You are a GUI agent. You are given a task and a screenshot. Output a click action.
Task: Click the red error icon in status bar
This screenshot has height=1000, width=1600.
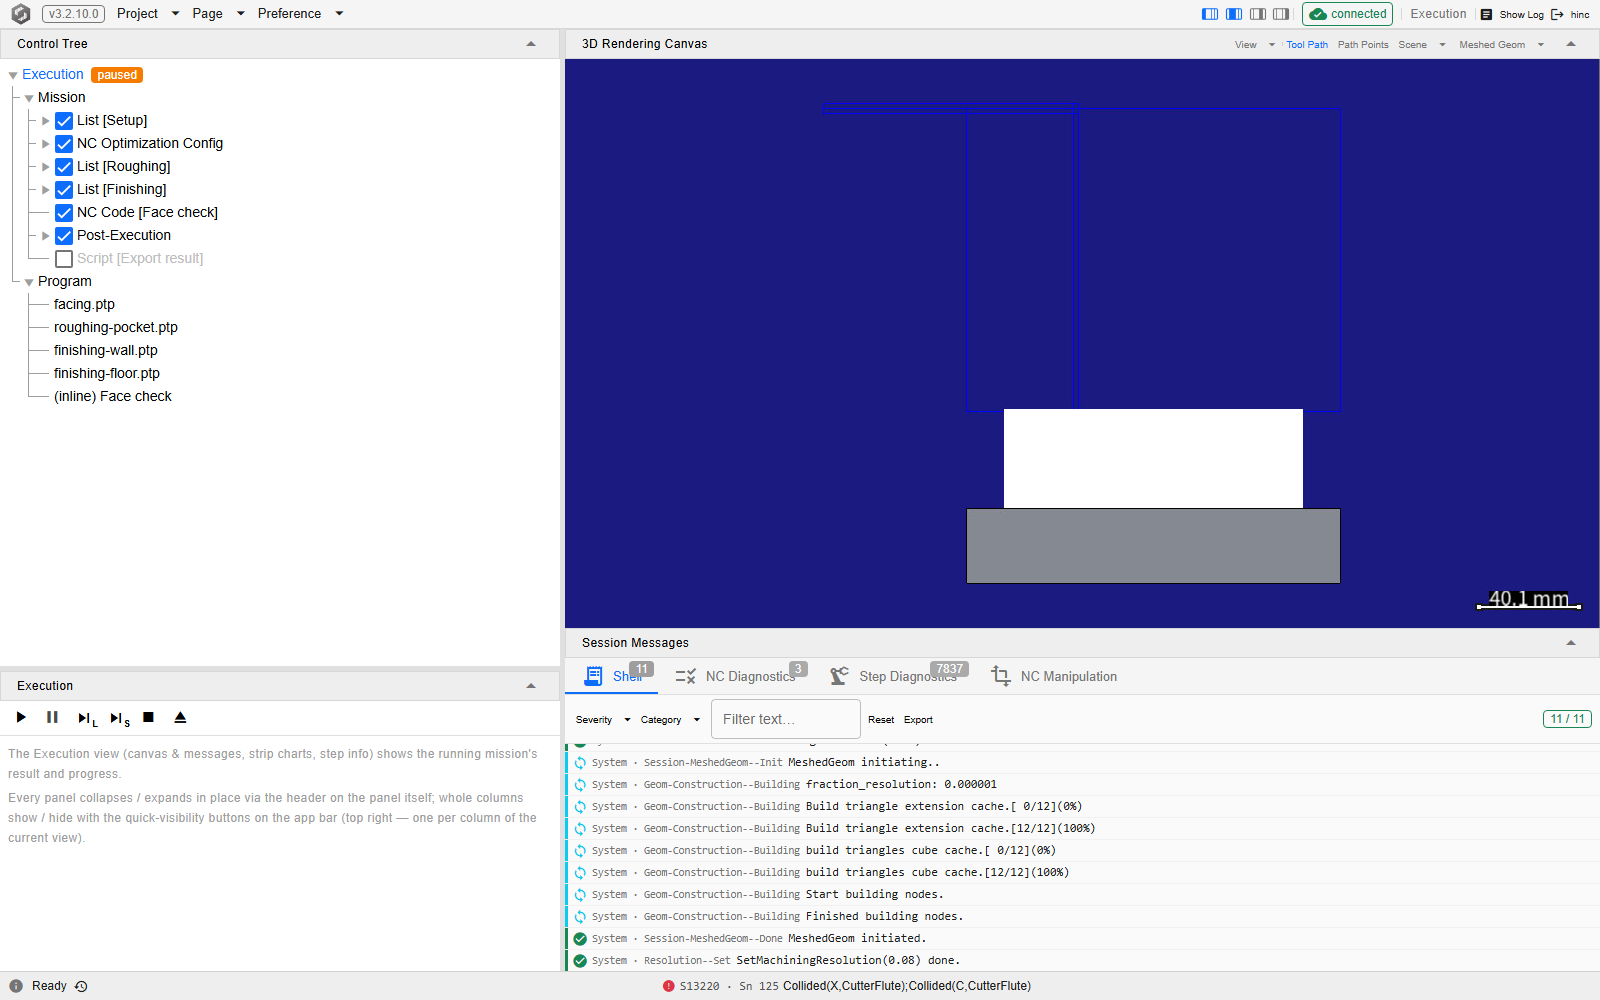tap(668, 986)
